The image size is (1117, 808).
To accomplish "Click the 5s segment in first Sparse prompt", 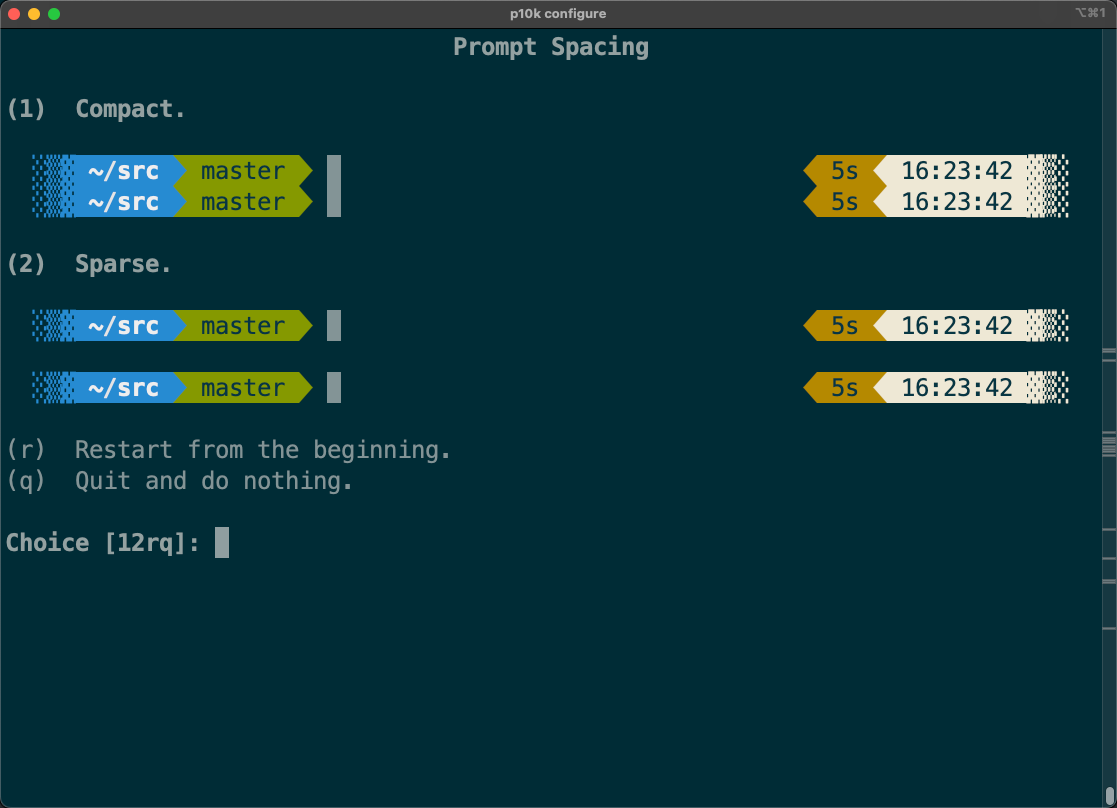I will [x=845, y=326].
